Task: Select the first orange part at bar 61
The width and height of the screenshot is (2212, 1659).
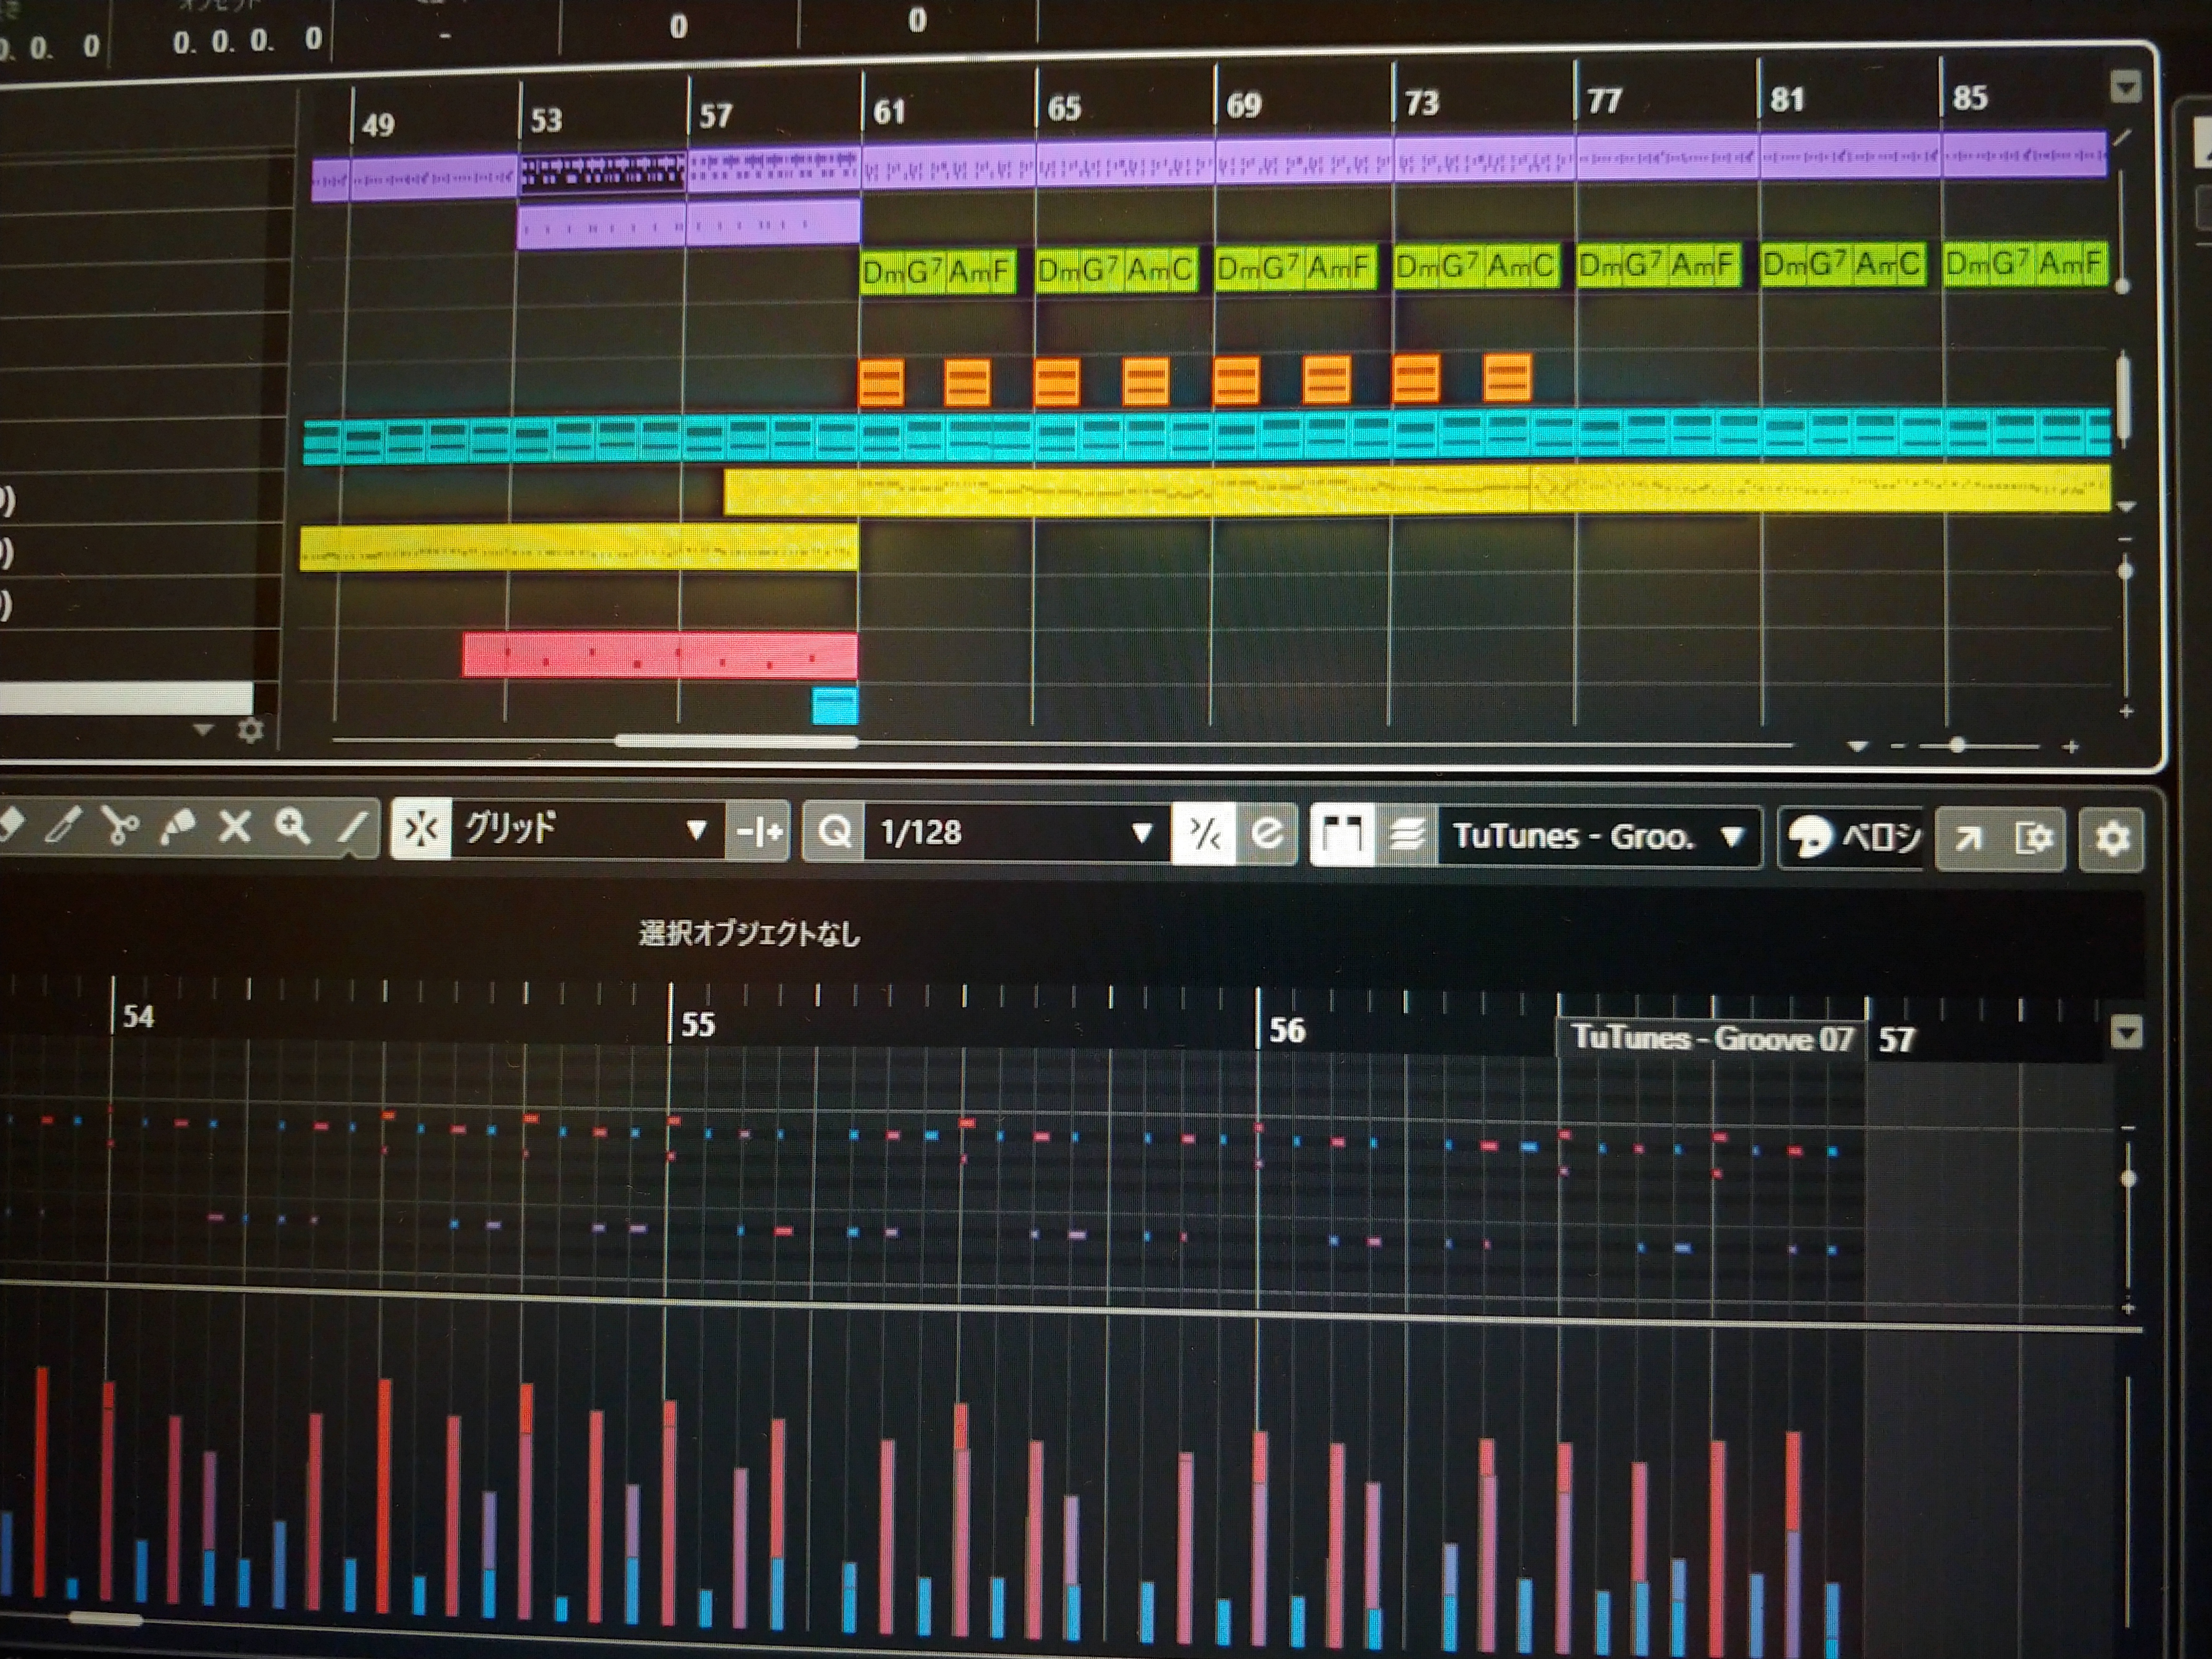Action: click(x=881, y=383)
